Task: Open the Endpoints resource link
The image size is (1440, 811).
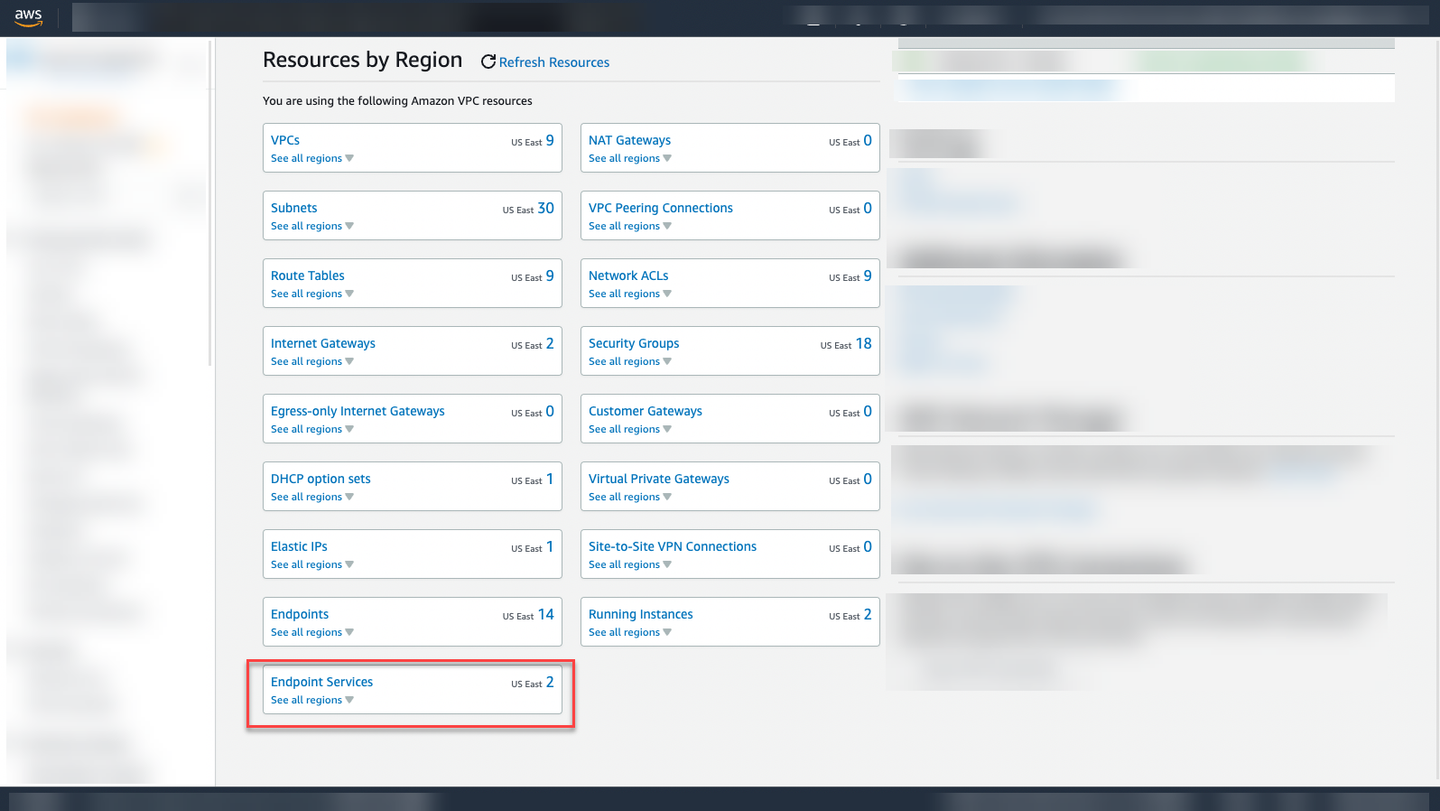Action: click(300, 614)
